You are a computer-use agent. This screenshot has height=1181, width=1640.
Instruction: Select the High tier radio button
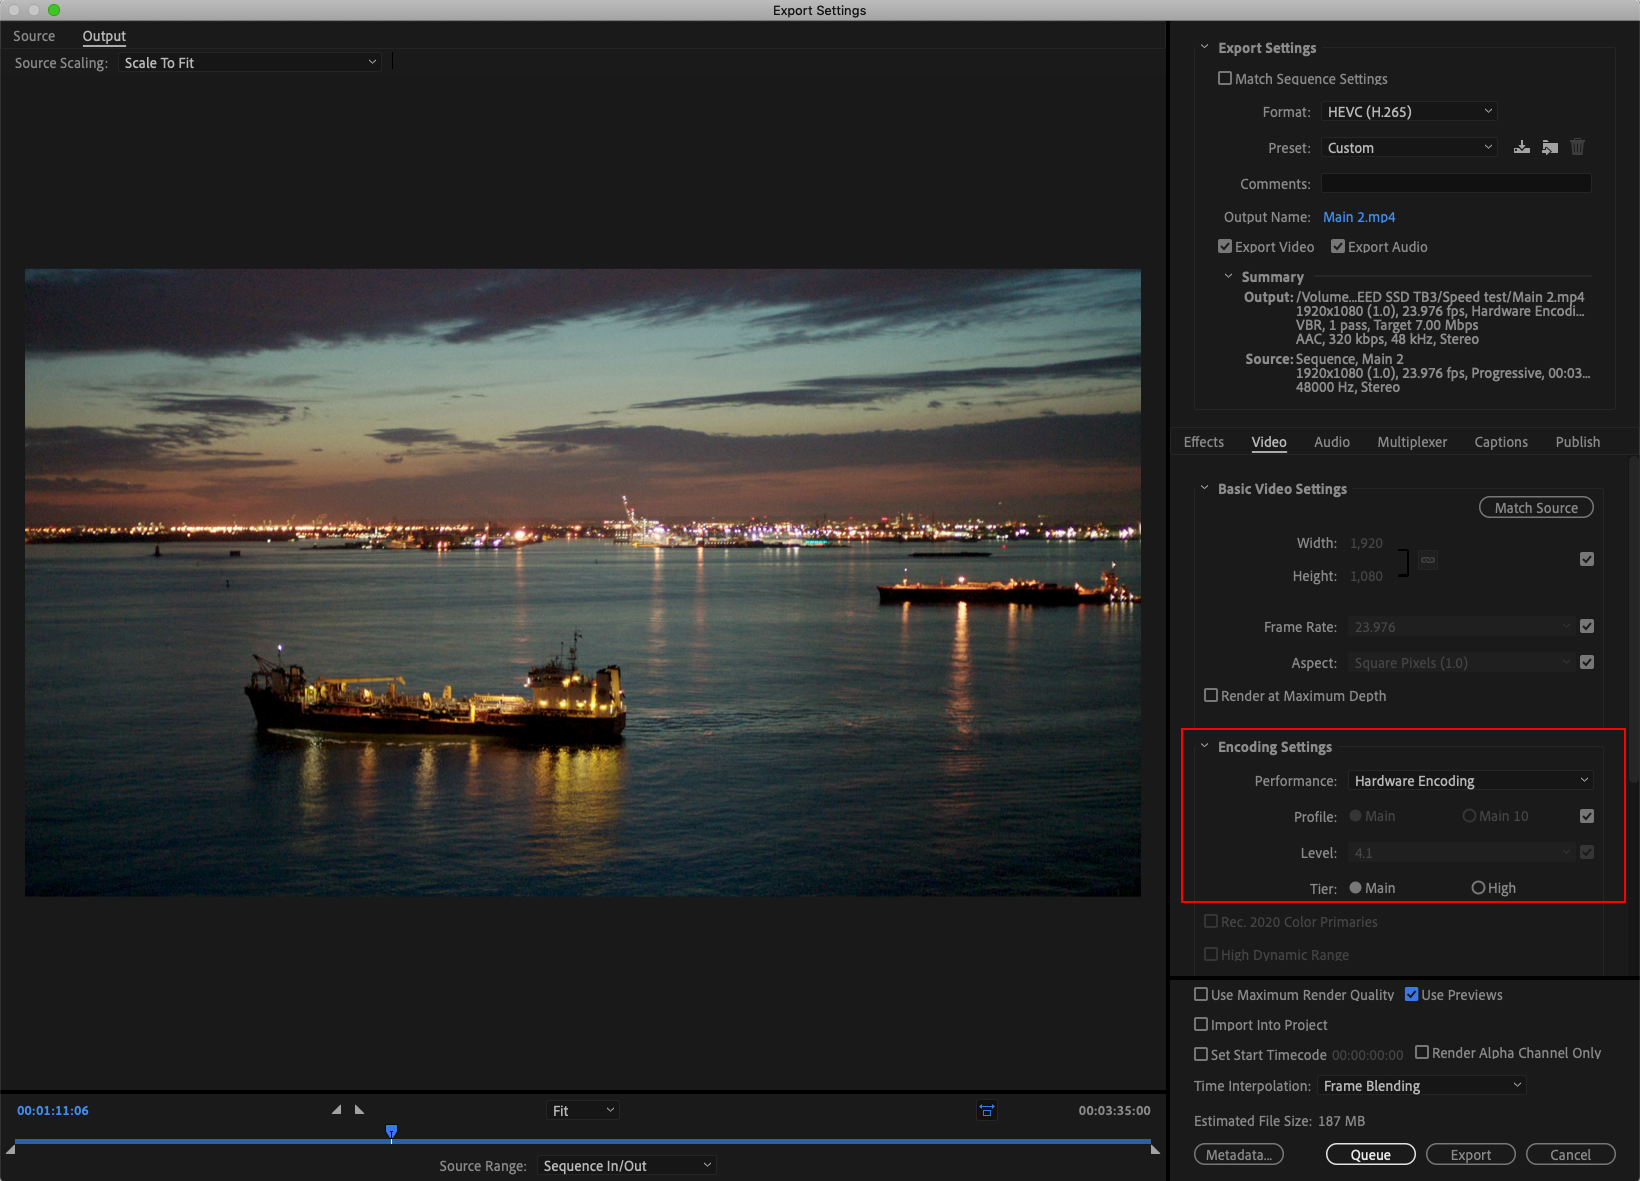1478,888
